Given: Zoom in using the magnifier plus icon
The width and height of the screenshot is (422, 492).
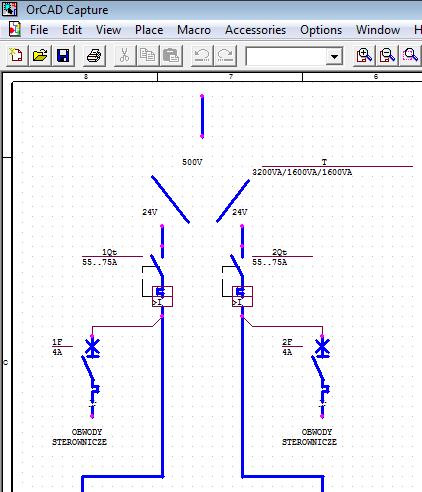Looking at the screenshot, I should click(x=364, y=55).
